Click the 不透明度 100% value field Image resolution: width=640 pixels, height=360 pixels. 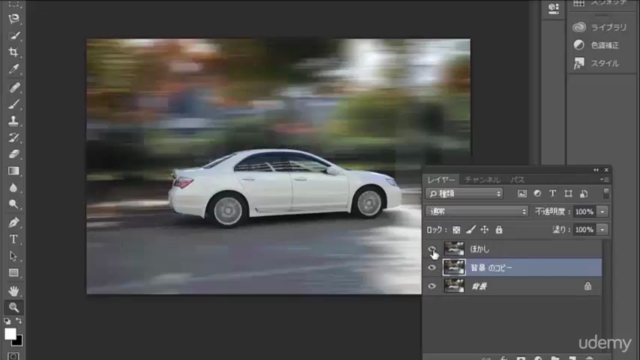[584, 211]
